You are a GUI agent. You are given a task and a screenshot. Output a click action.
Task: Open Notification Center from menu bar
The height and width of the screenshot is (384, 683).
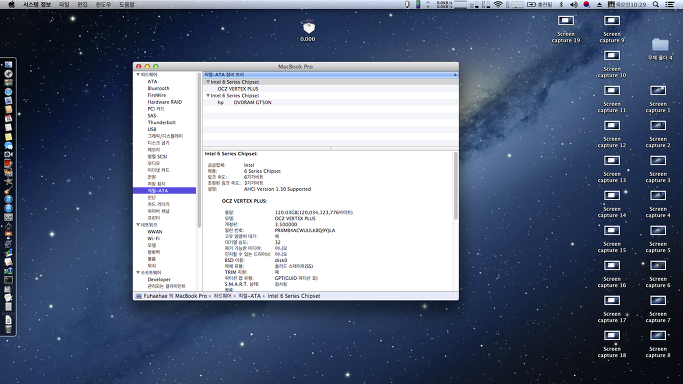pos(670,4)
